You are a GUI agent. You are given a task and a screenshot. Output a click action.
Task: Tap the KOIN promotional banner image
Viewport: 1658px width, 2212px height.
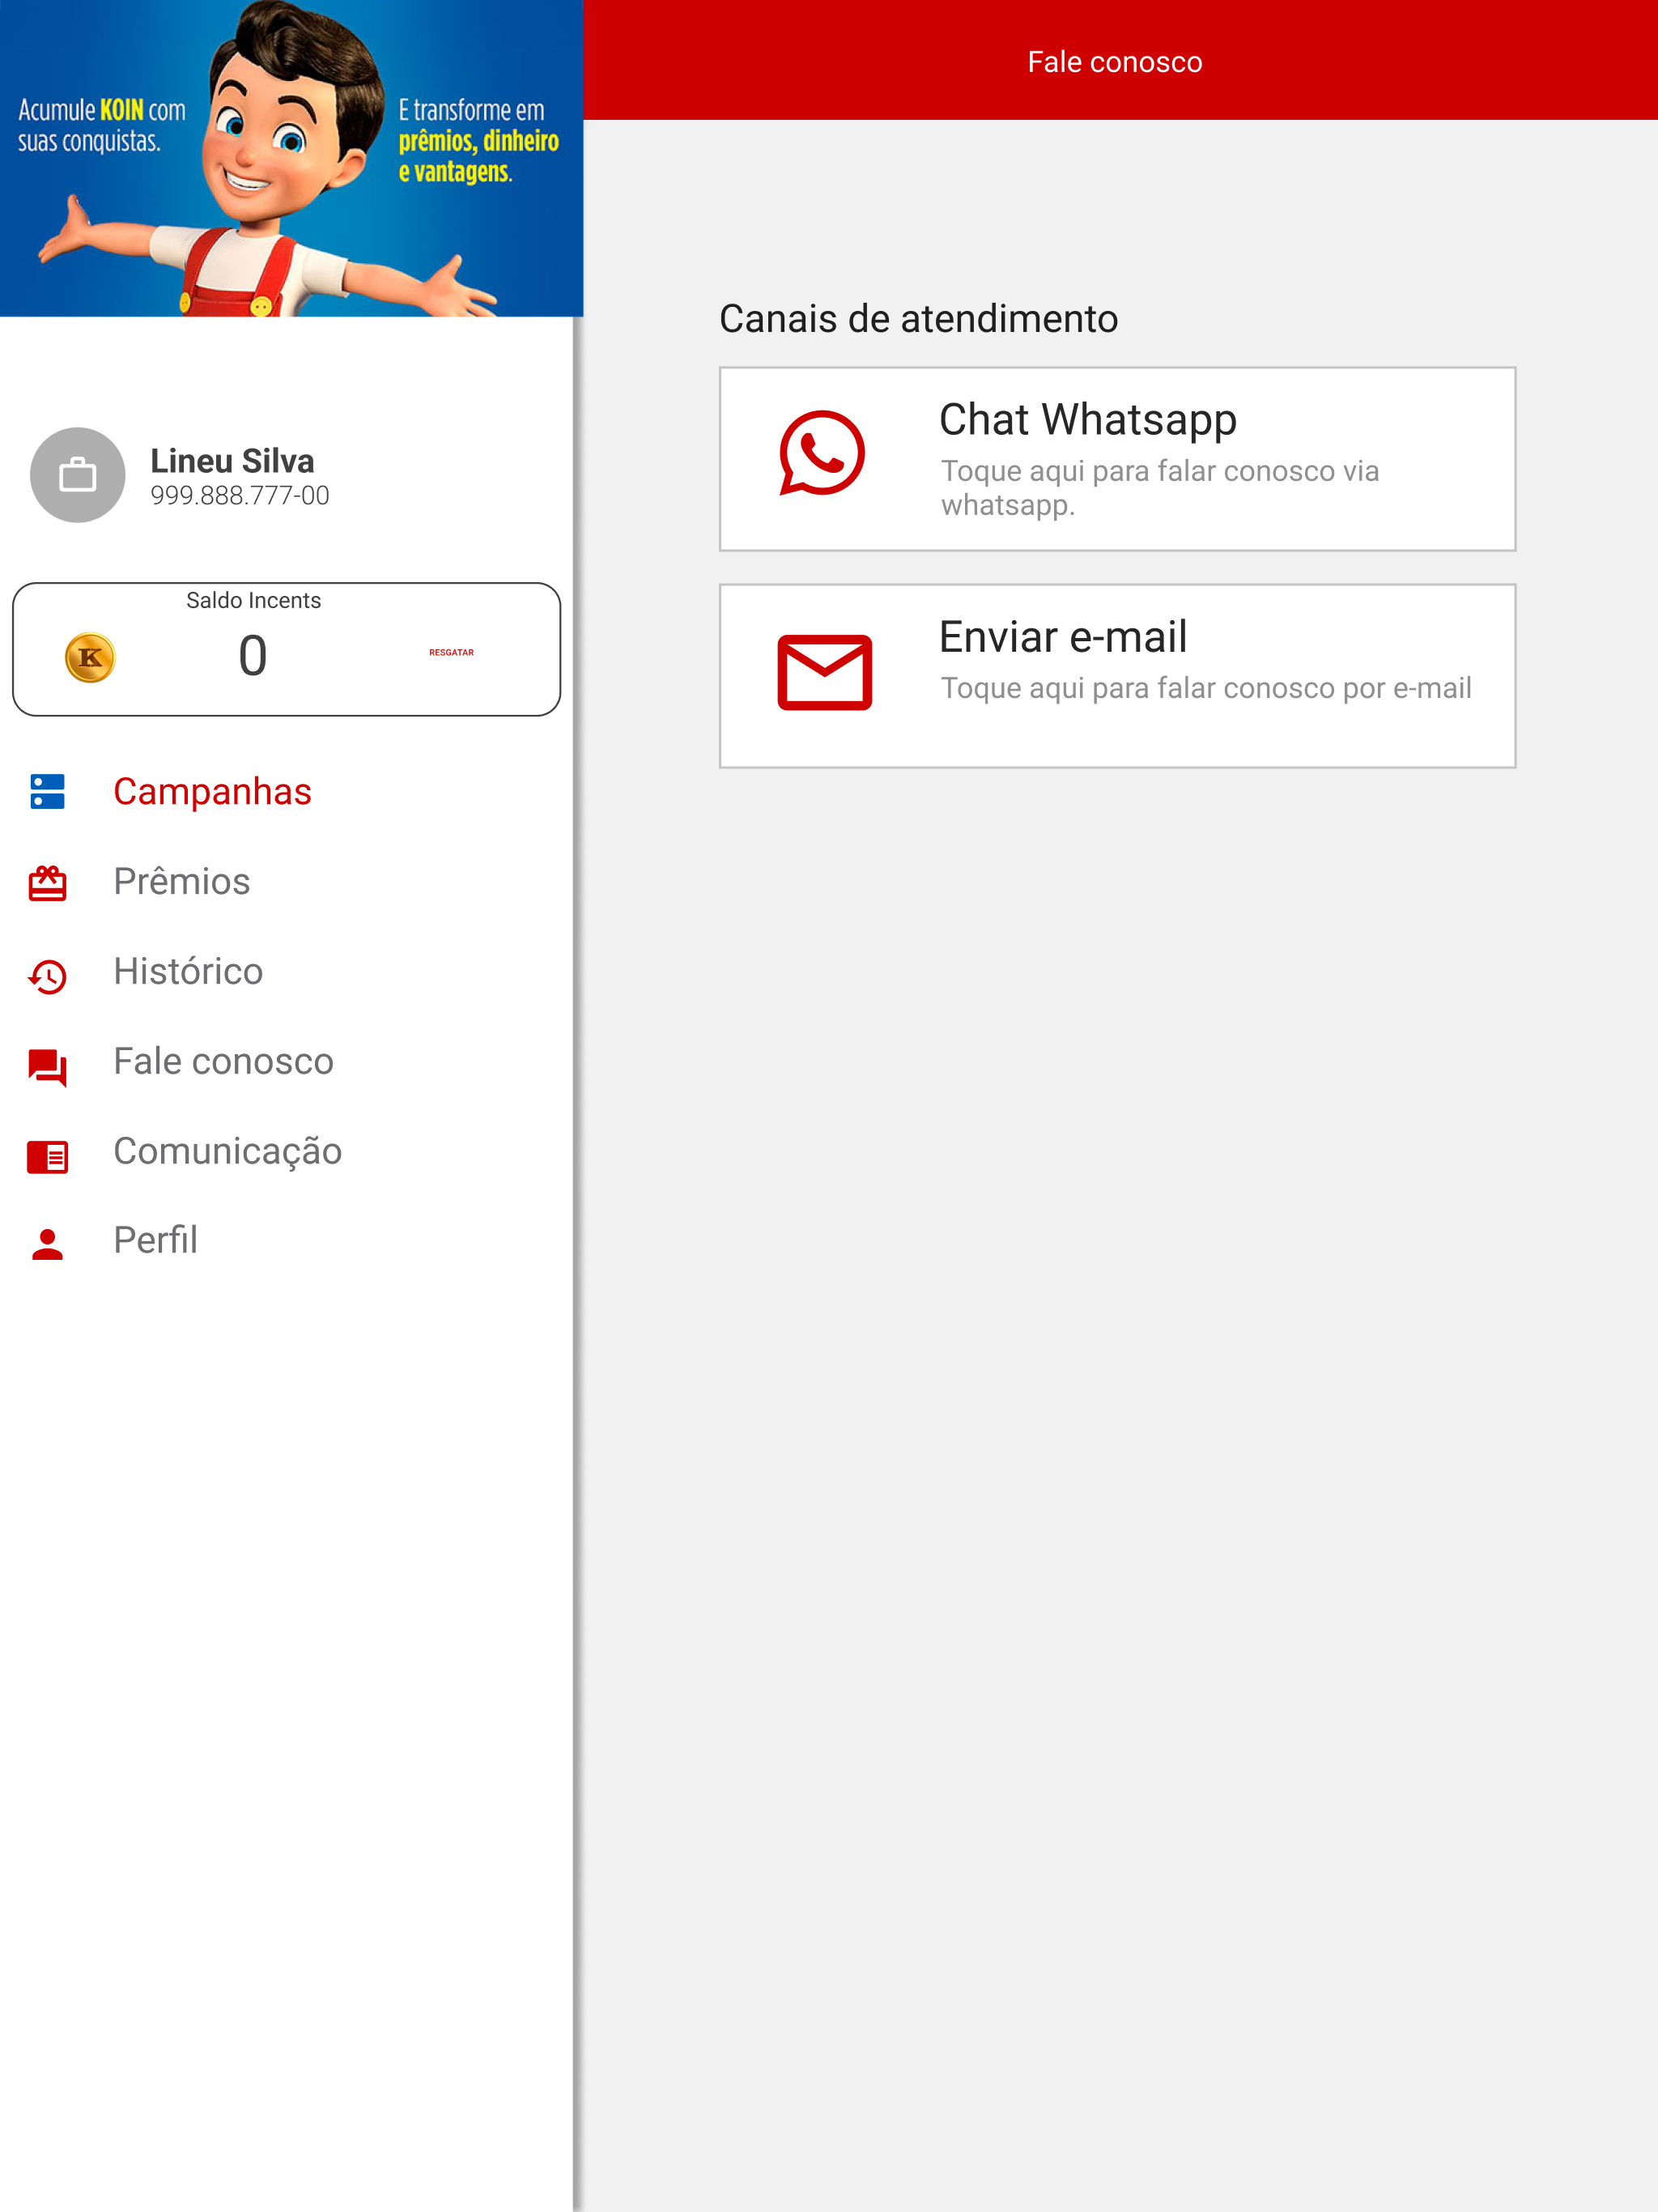click(291, 158)
